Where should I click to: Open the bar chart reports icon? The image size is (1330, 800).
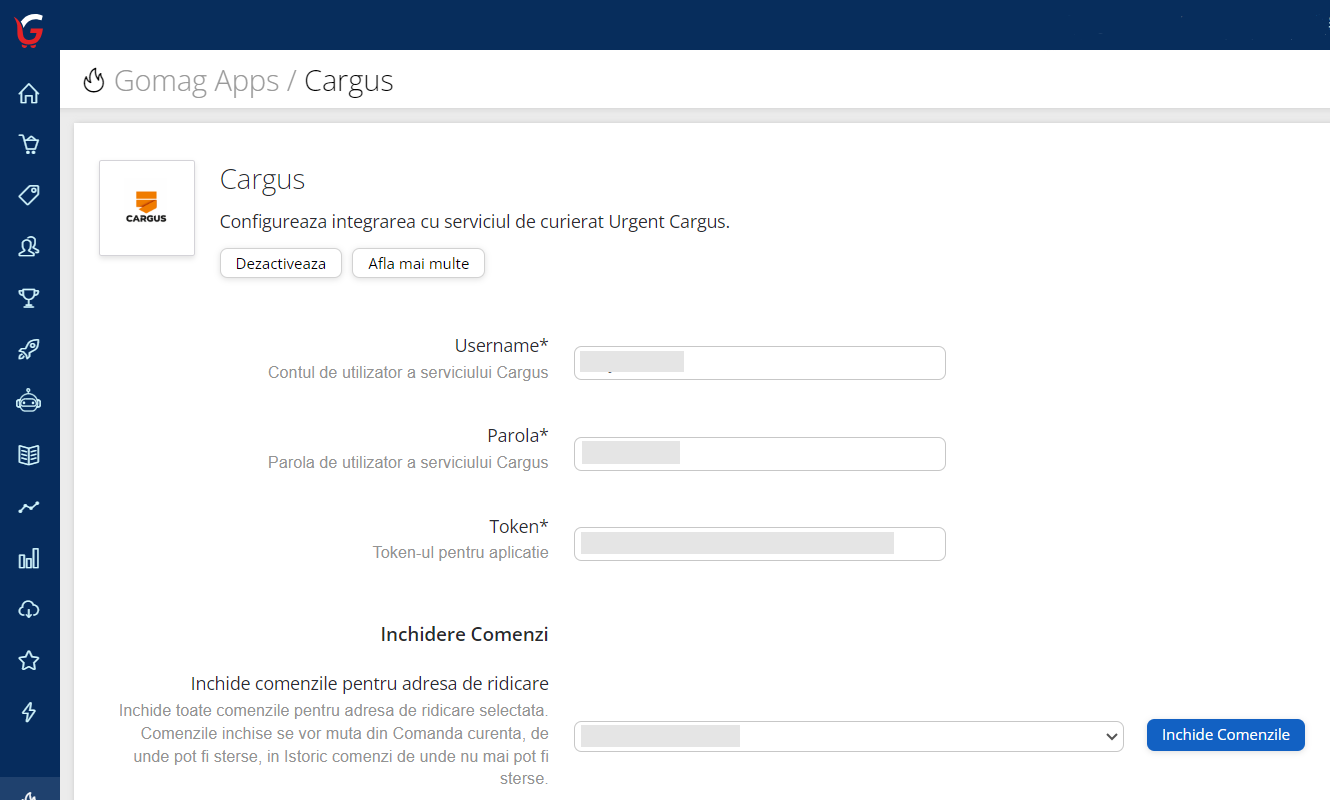(x=29, y=557)
